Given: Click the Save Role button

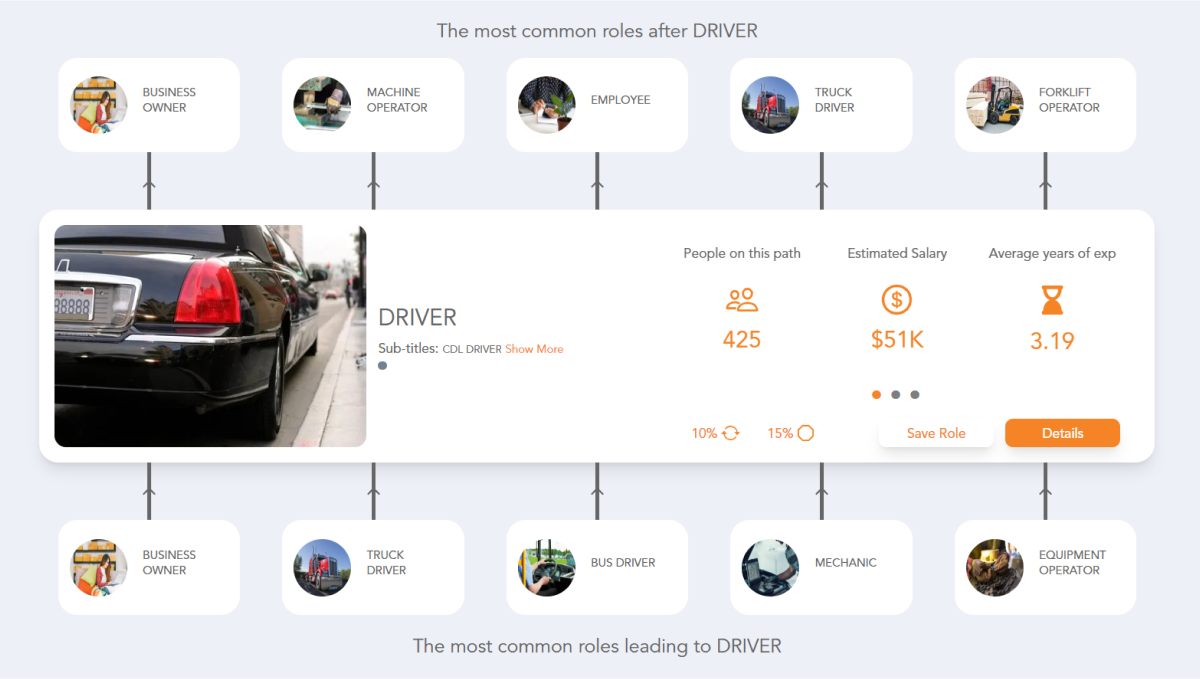Looking at the screenshot, I should coord(936,432).
